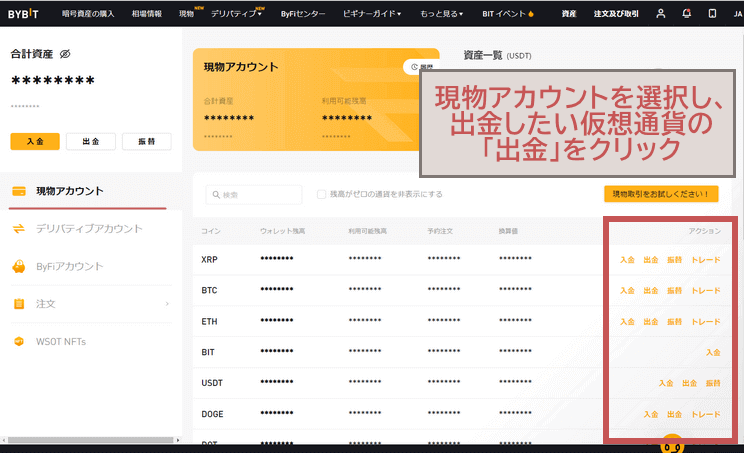Image resolution: width=744 pixels, height=453 pixels.
Task: Click 入金 in USDT row
Action: tap(666, 383)
